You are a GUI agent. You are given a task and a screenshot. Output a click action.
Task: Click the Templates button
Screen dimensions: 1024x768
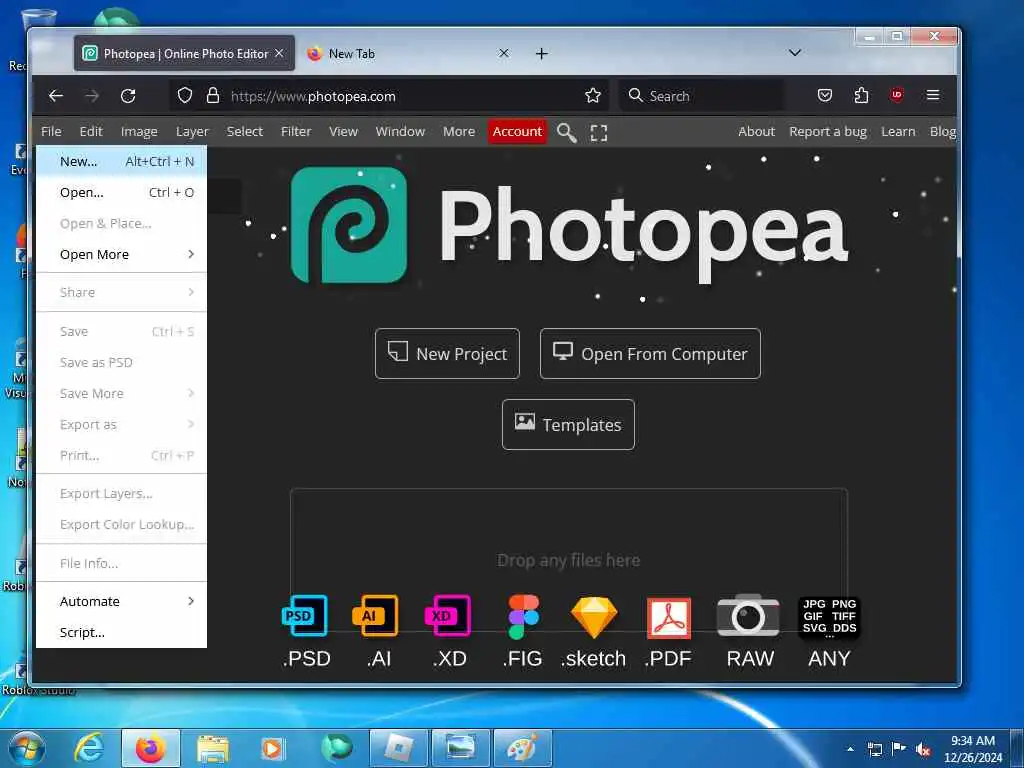(x=568, y=424)
